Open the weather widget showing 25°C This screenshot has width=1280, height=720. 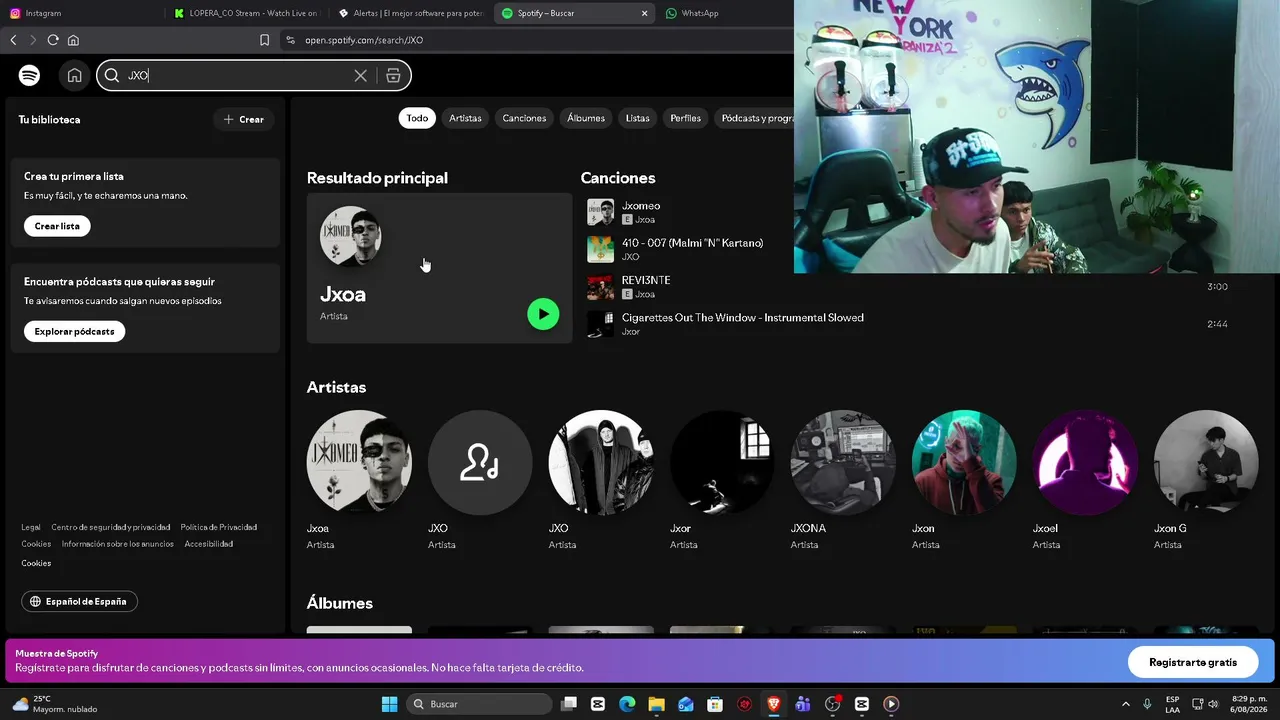(55, 704)
